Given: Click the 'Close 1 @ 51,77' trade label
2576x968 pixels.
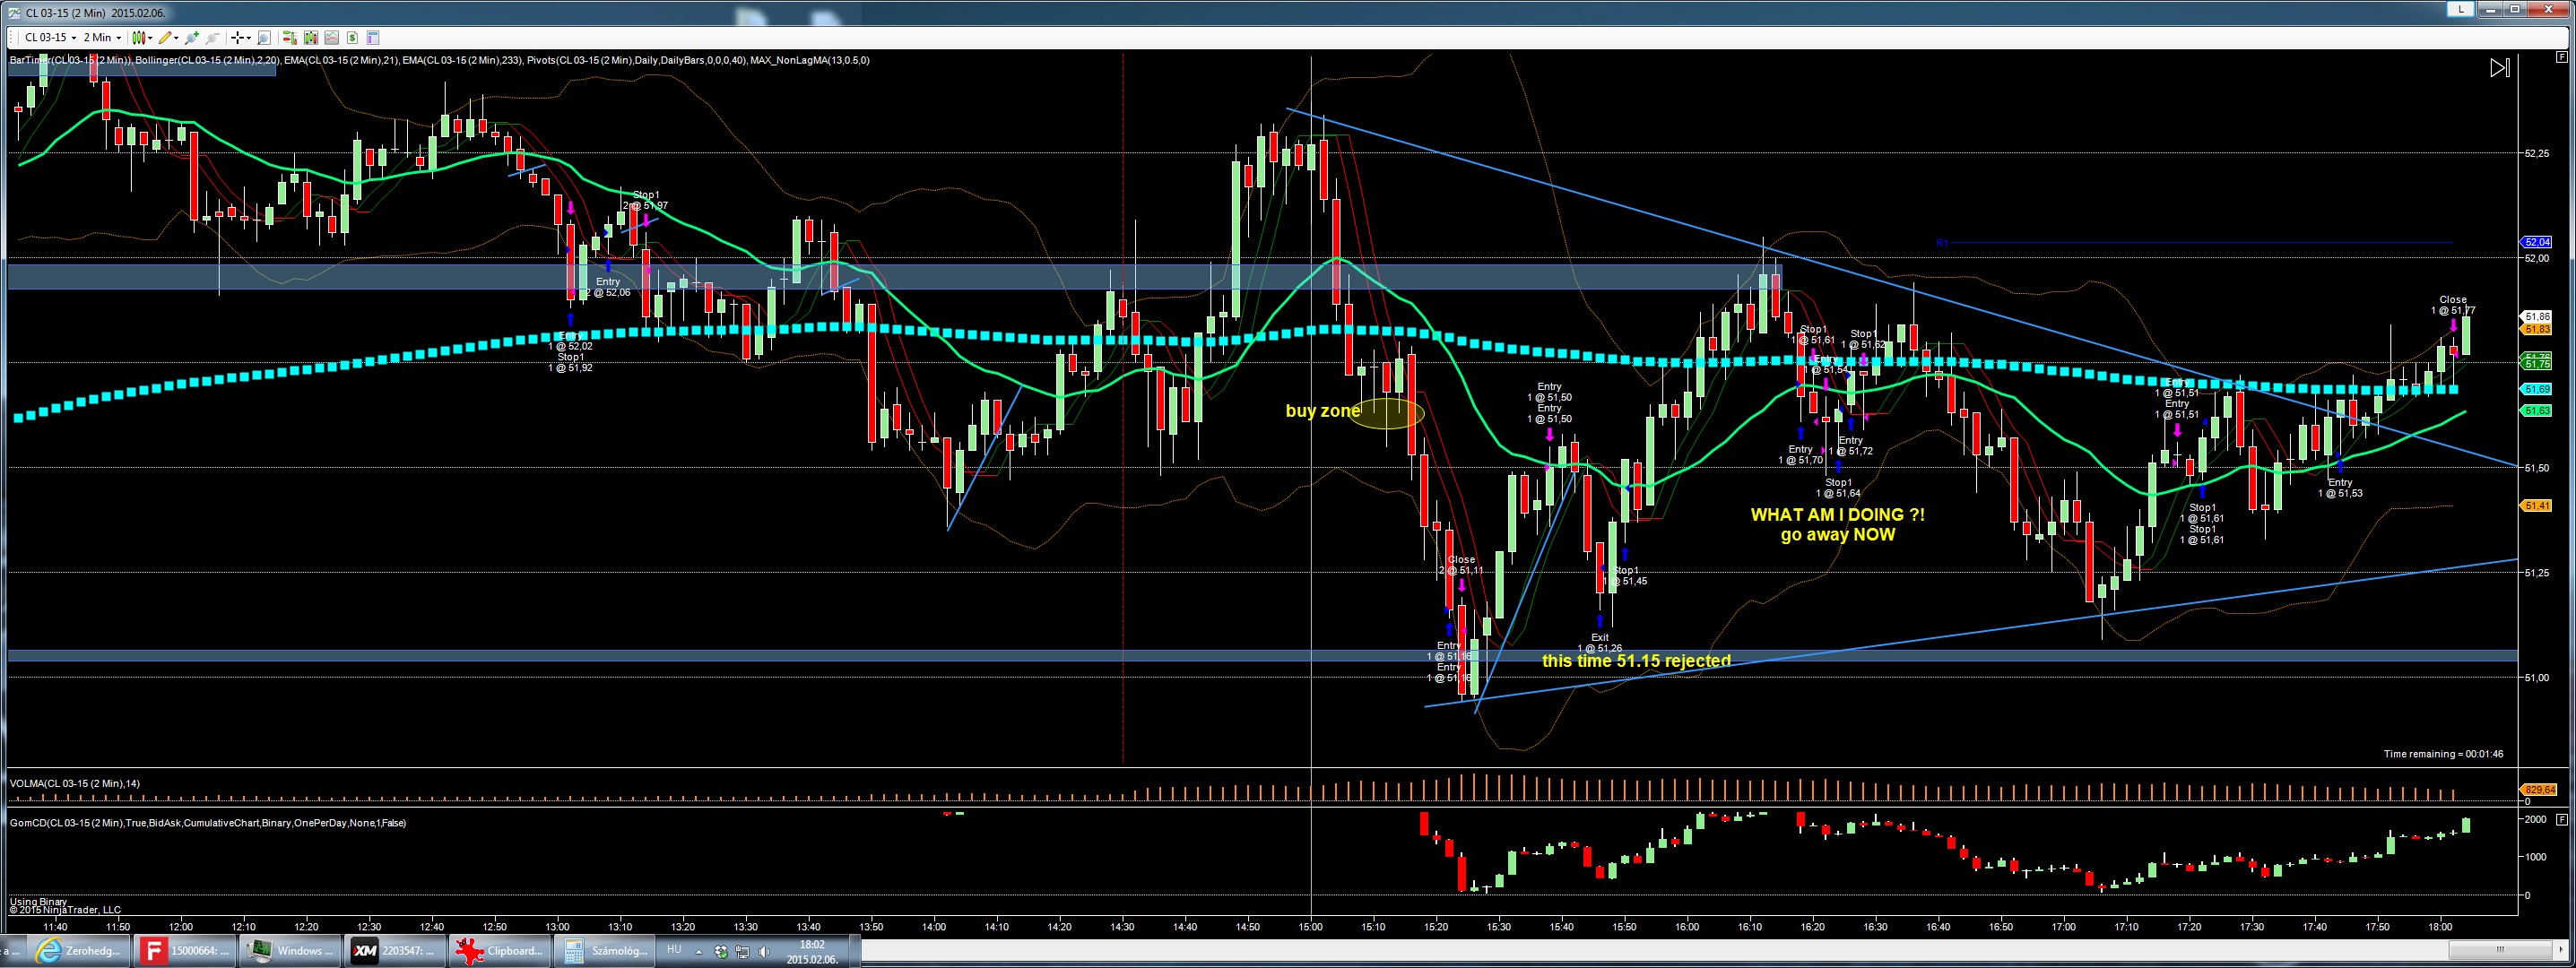Looking at the screenshot, I should (2453, 305).
